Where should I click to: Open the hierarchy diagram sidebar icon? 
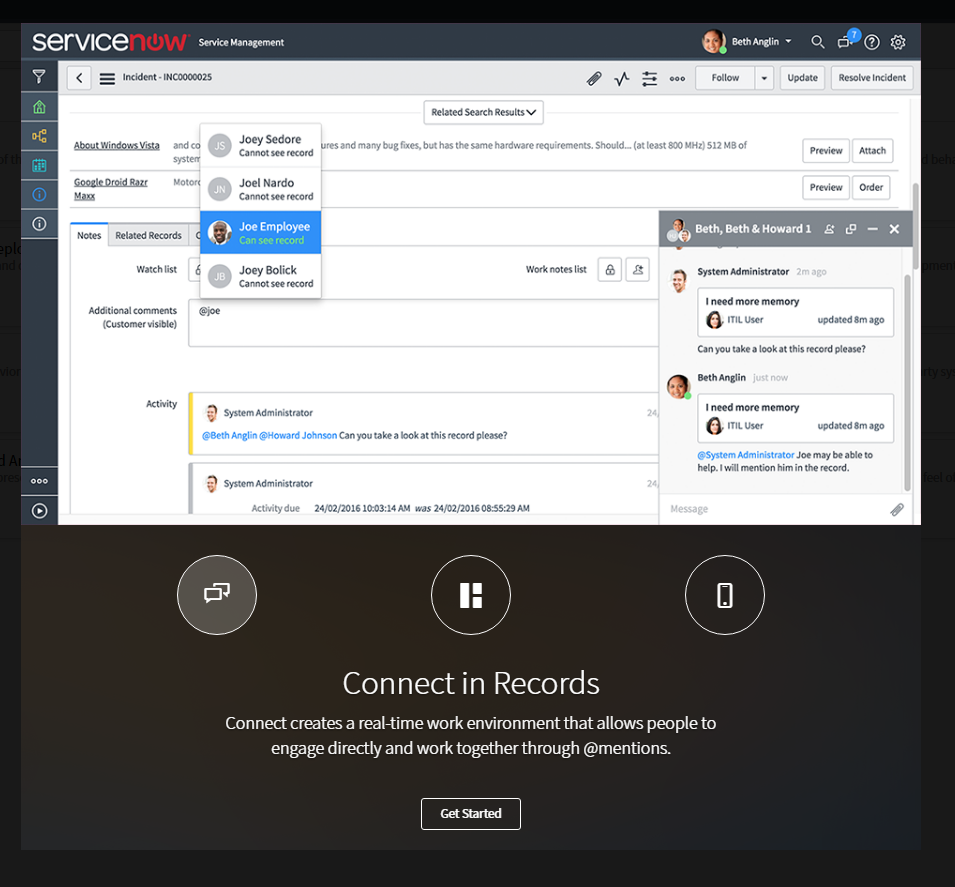39,136
